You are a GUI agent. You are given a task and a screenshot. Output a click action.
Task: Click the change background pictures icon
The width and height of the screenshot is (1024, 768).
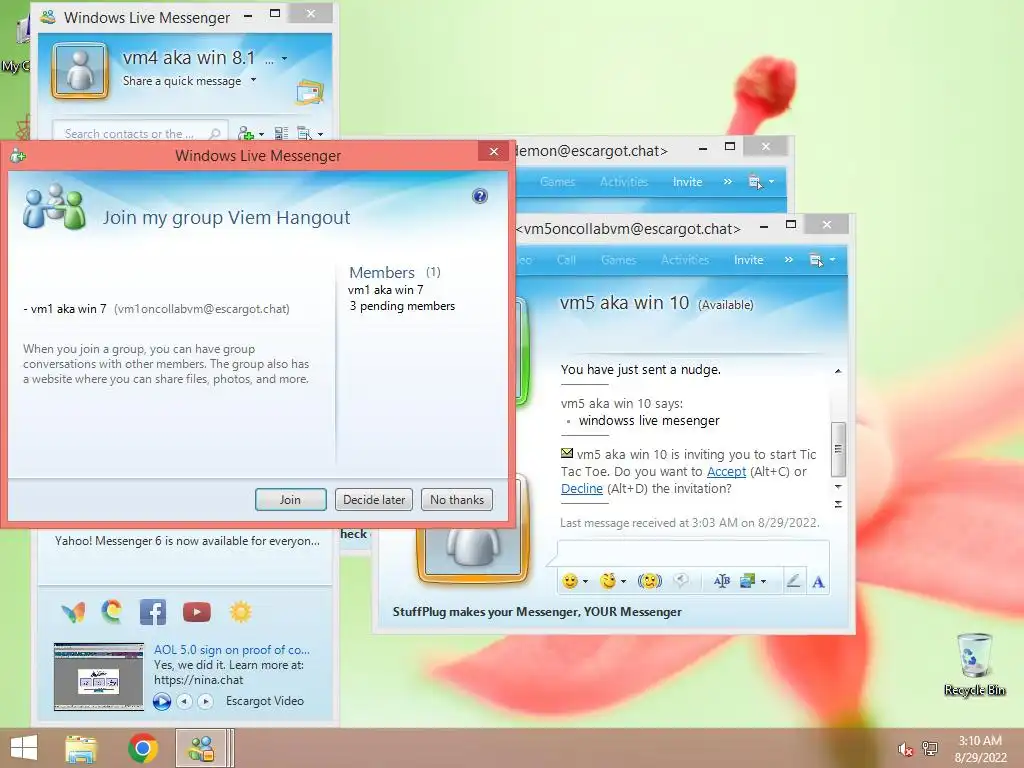(x=747, y=581)
